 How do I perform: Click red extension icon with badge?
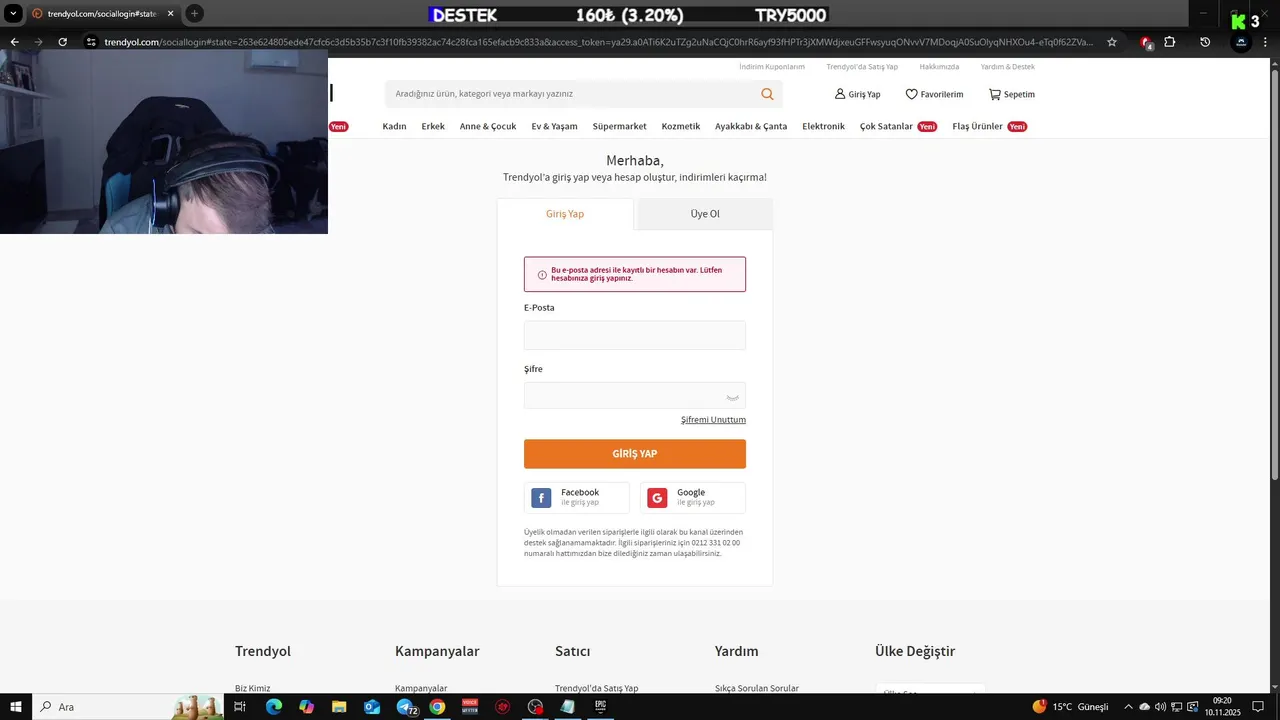click(x=1146, y=43)
